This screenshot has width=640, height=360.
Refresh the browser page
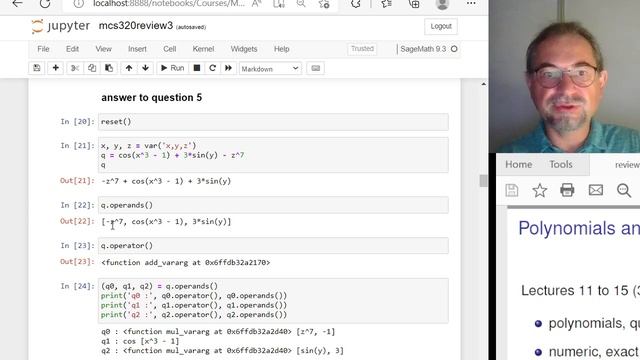(x=45, y=4)
